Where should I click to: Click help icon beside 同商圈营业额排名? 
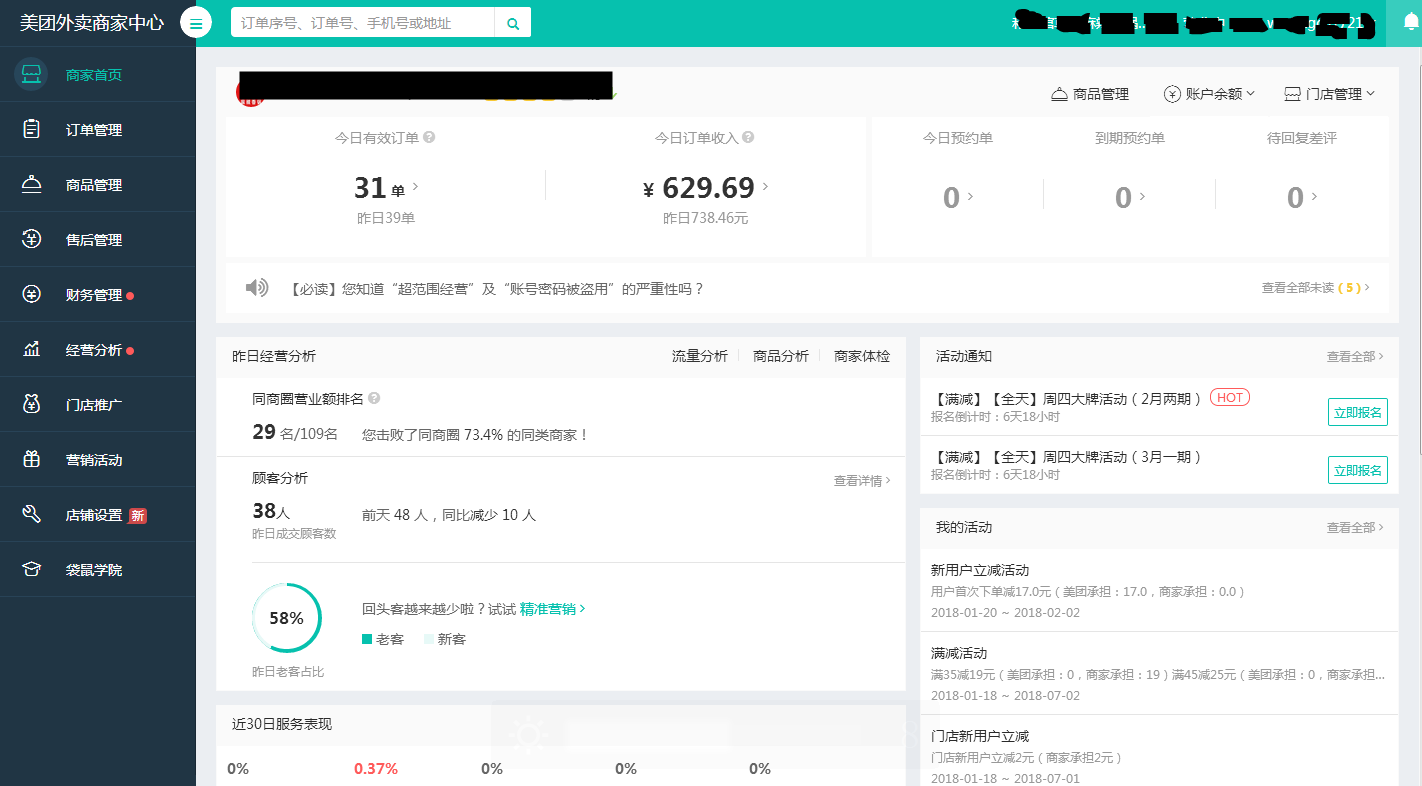[374, 398]
